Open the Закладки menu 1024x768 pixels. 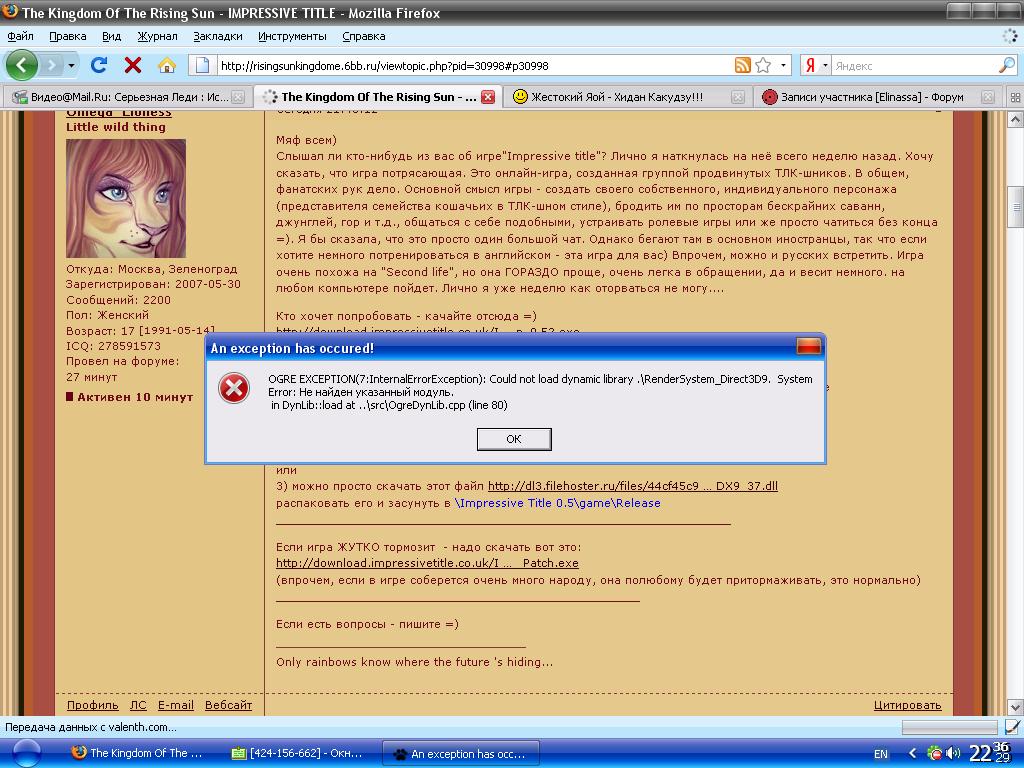pos(217,36)
